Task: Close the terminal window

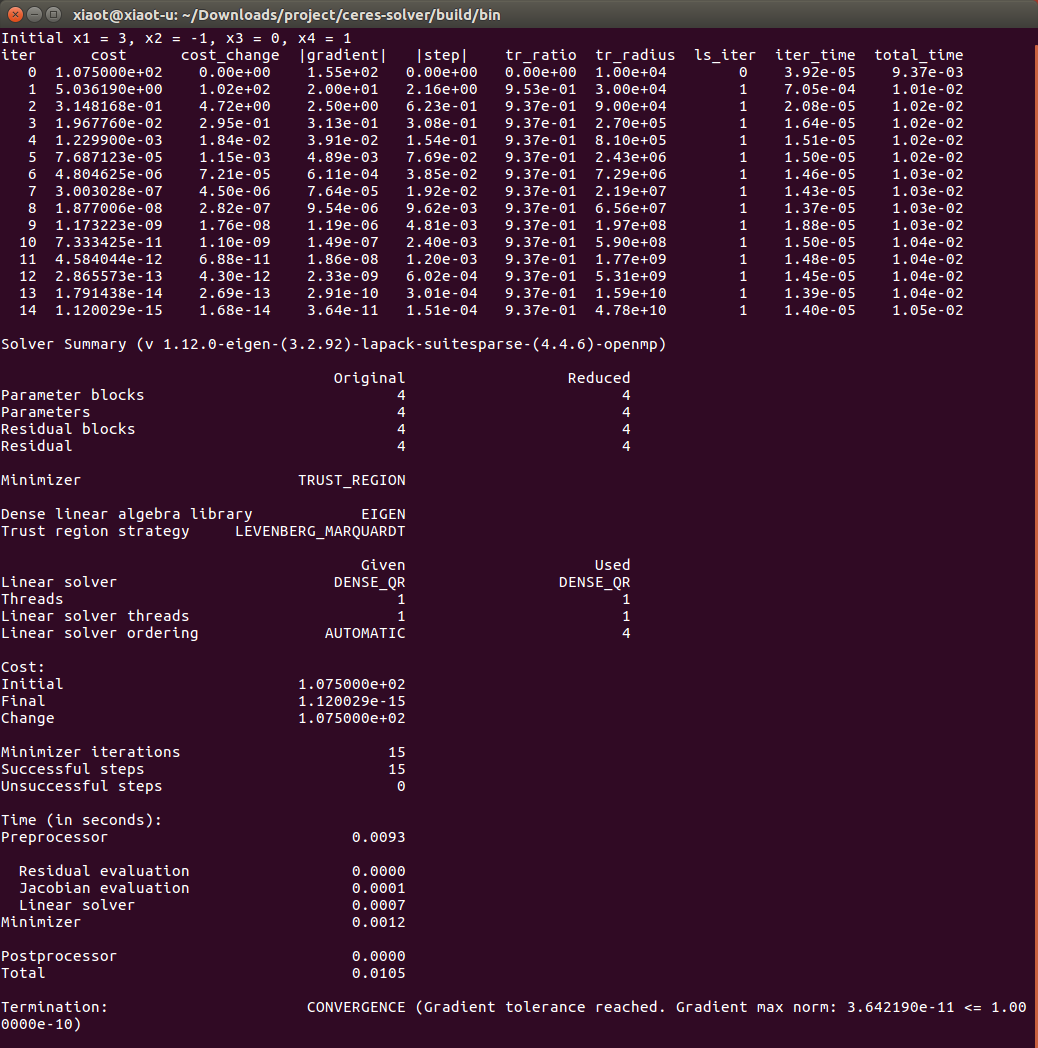Action: (14, 14)
